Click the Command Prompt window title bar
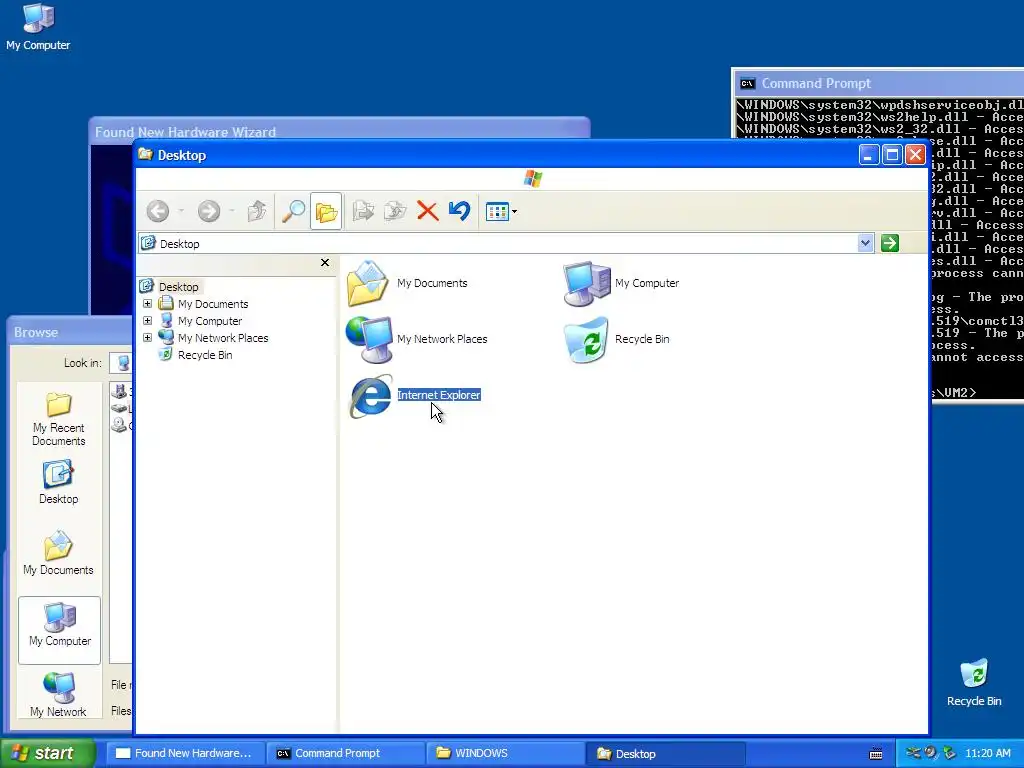Viewport: 1024px width, 768px height. click(878, 83)
